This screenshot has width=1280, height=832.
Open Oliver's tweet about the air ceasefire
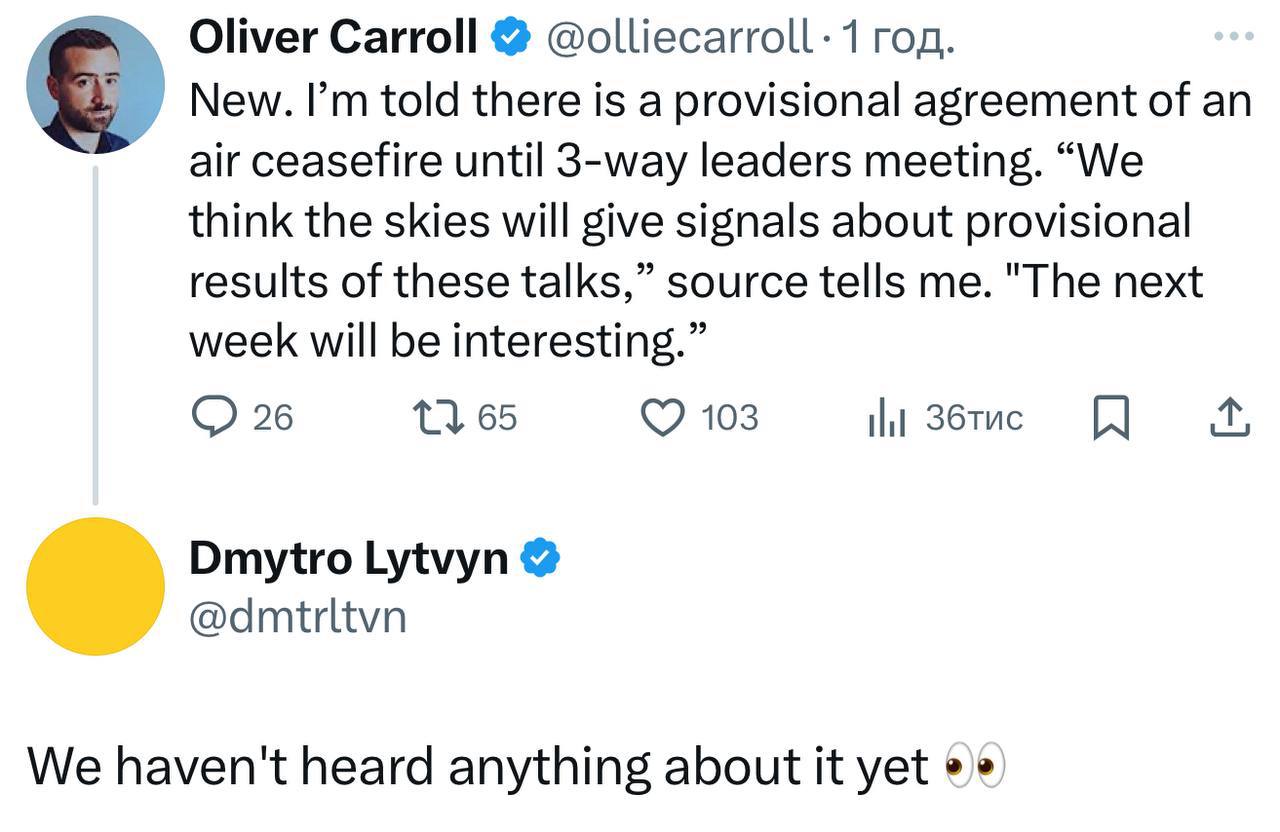700,220
